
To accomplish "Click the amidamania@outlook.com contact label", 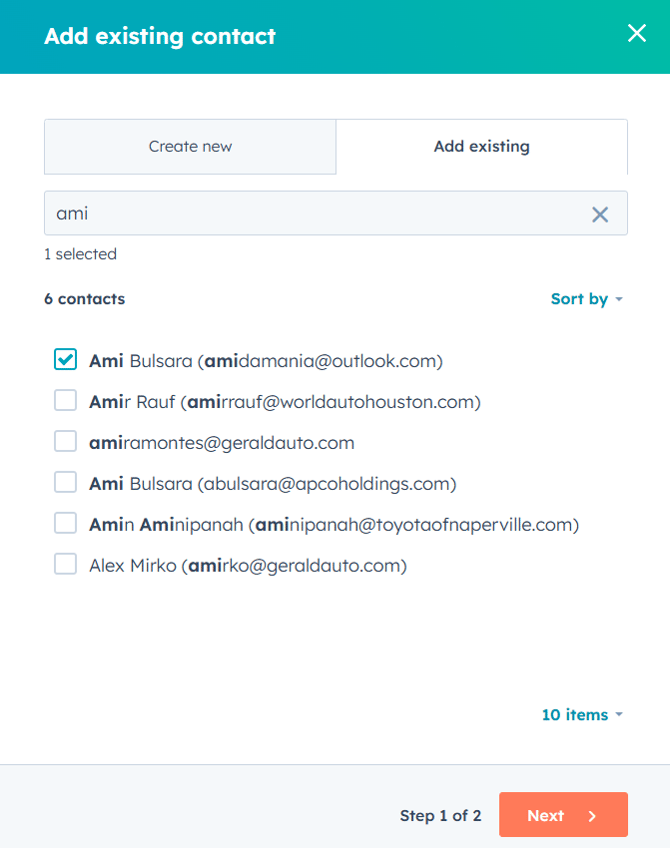I will 266,361.
